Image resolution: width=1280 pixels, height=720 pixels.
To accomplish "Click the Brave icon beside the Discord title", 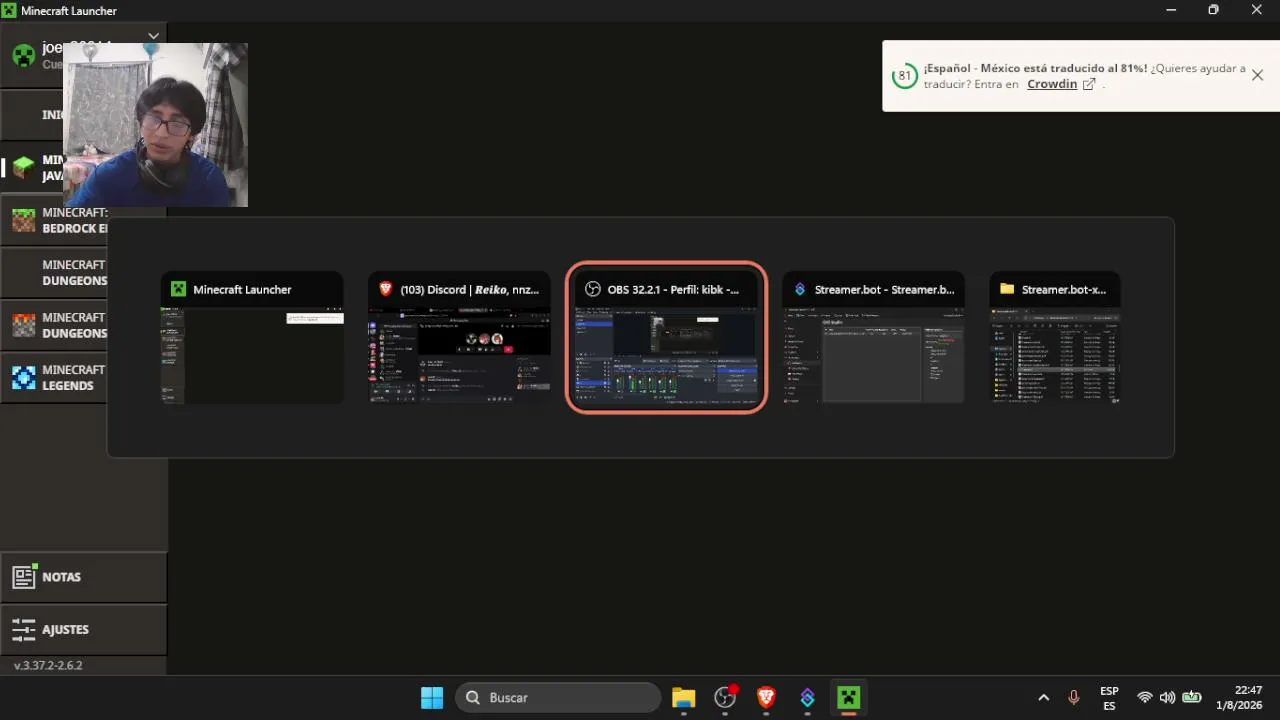I will (x=385, y=289).
